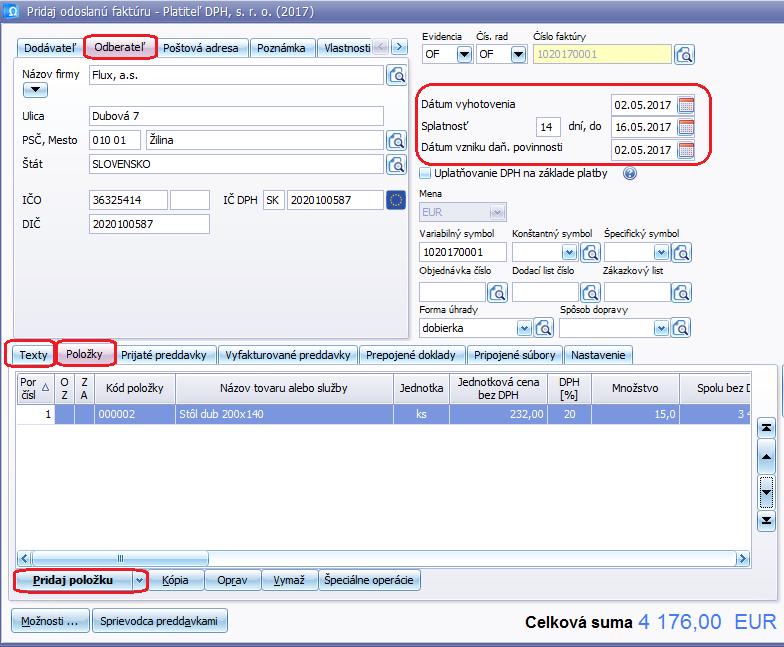Click Kód položky column header

tap(134, 388)
